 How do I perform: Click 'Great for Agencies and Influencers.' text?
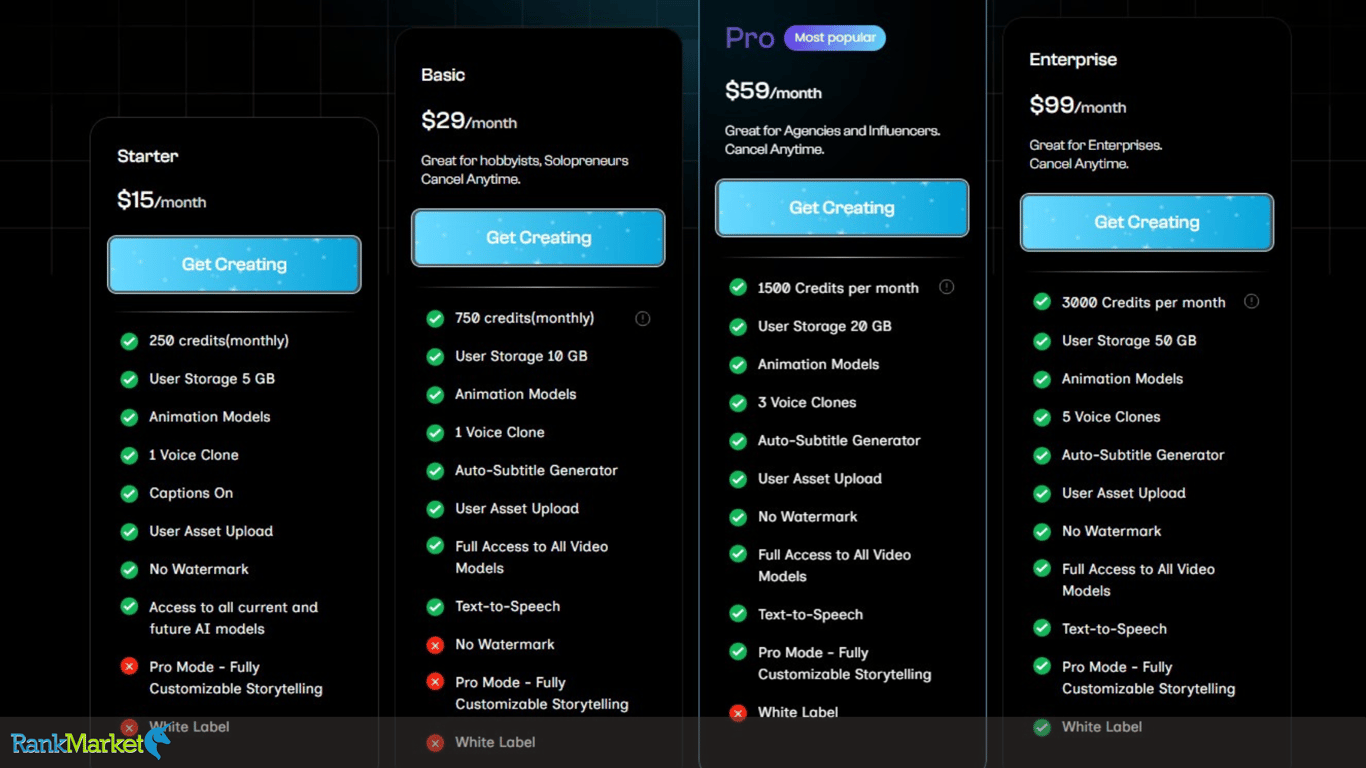pos(833,131)
